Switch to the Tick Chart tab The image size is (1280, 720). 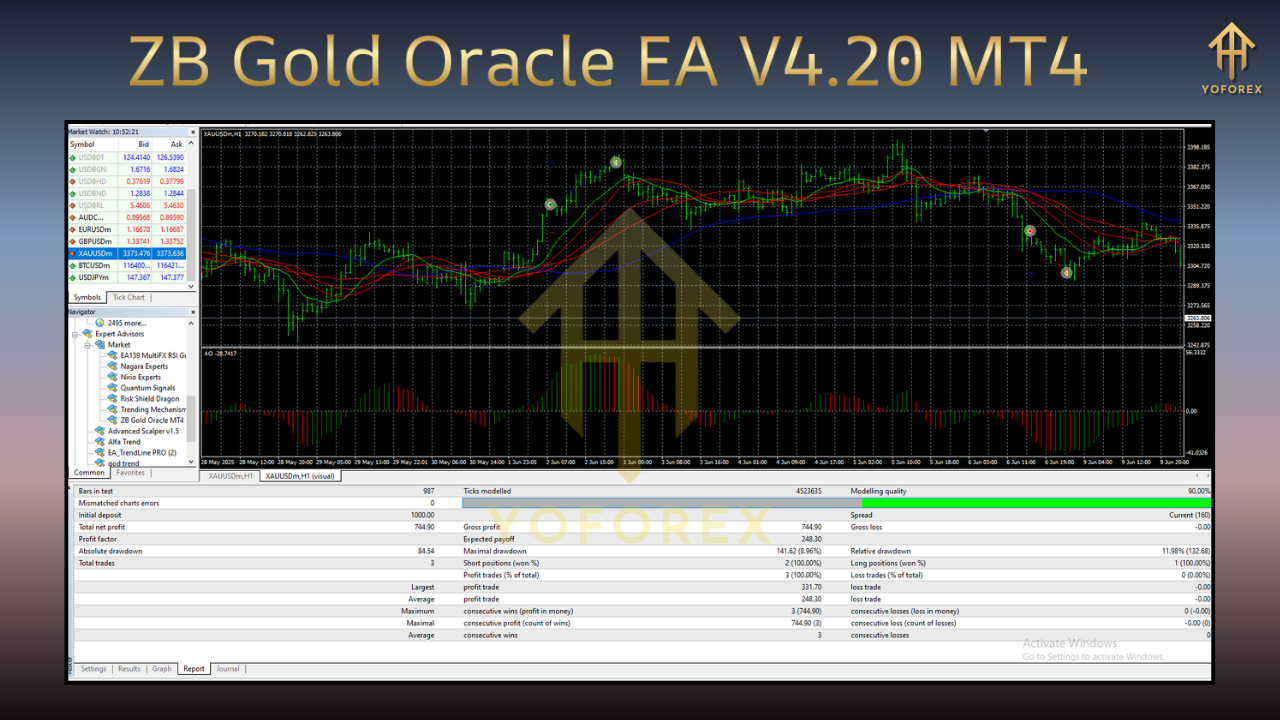coord(129,297)
